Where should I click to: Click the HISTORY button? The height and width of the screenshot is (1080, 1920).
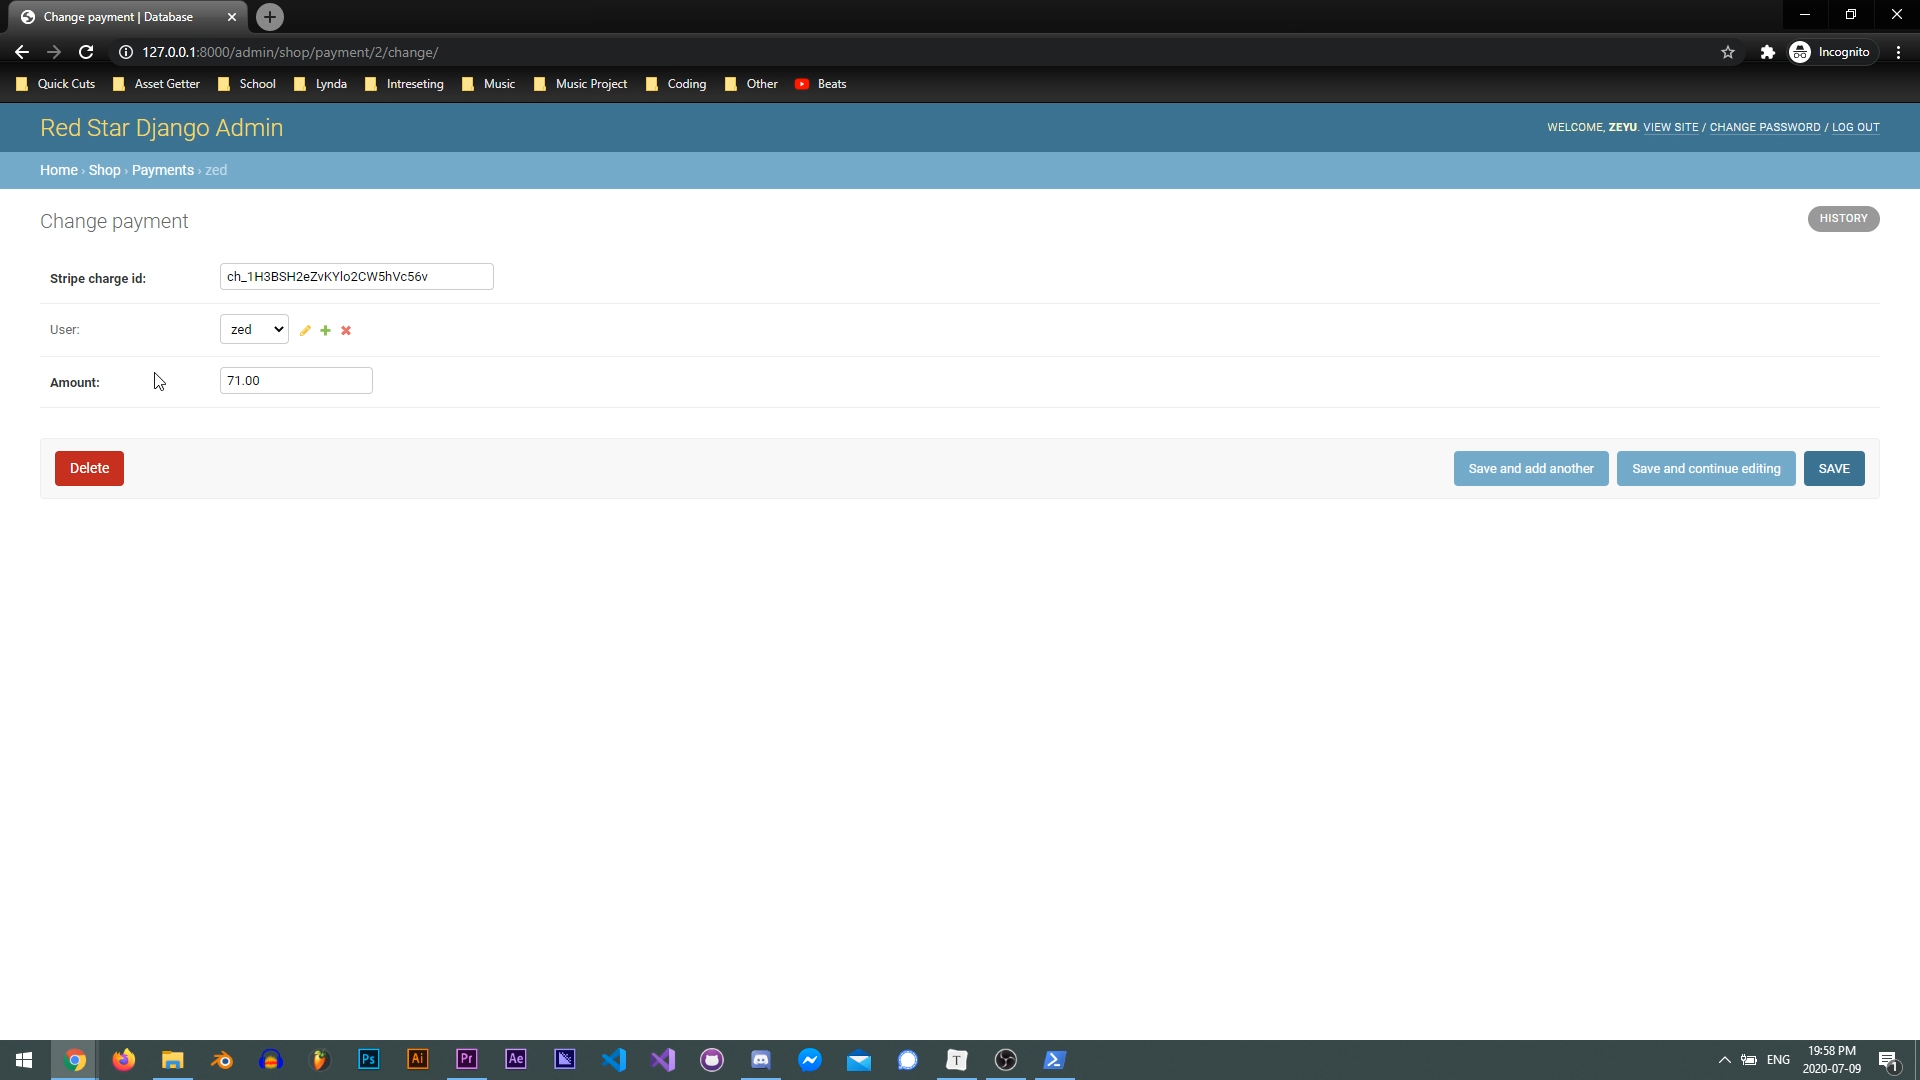(1842, 218)
